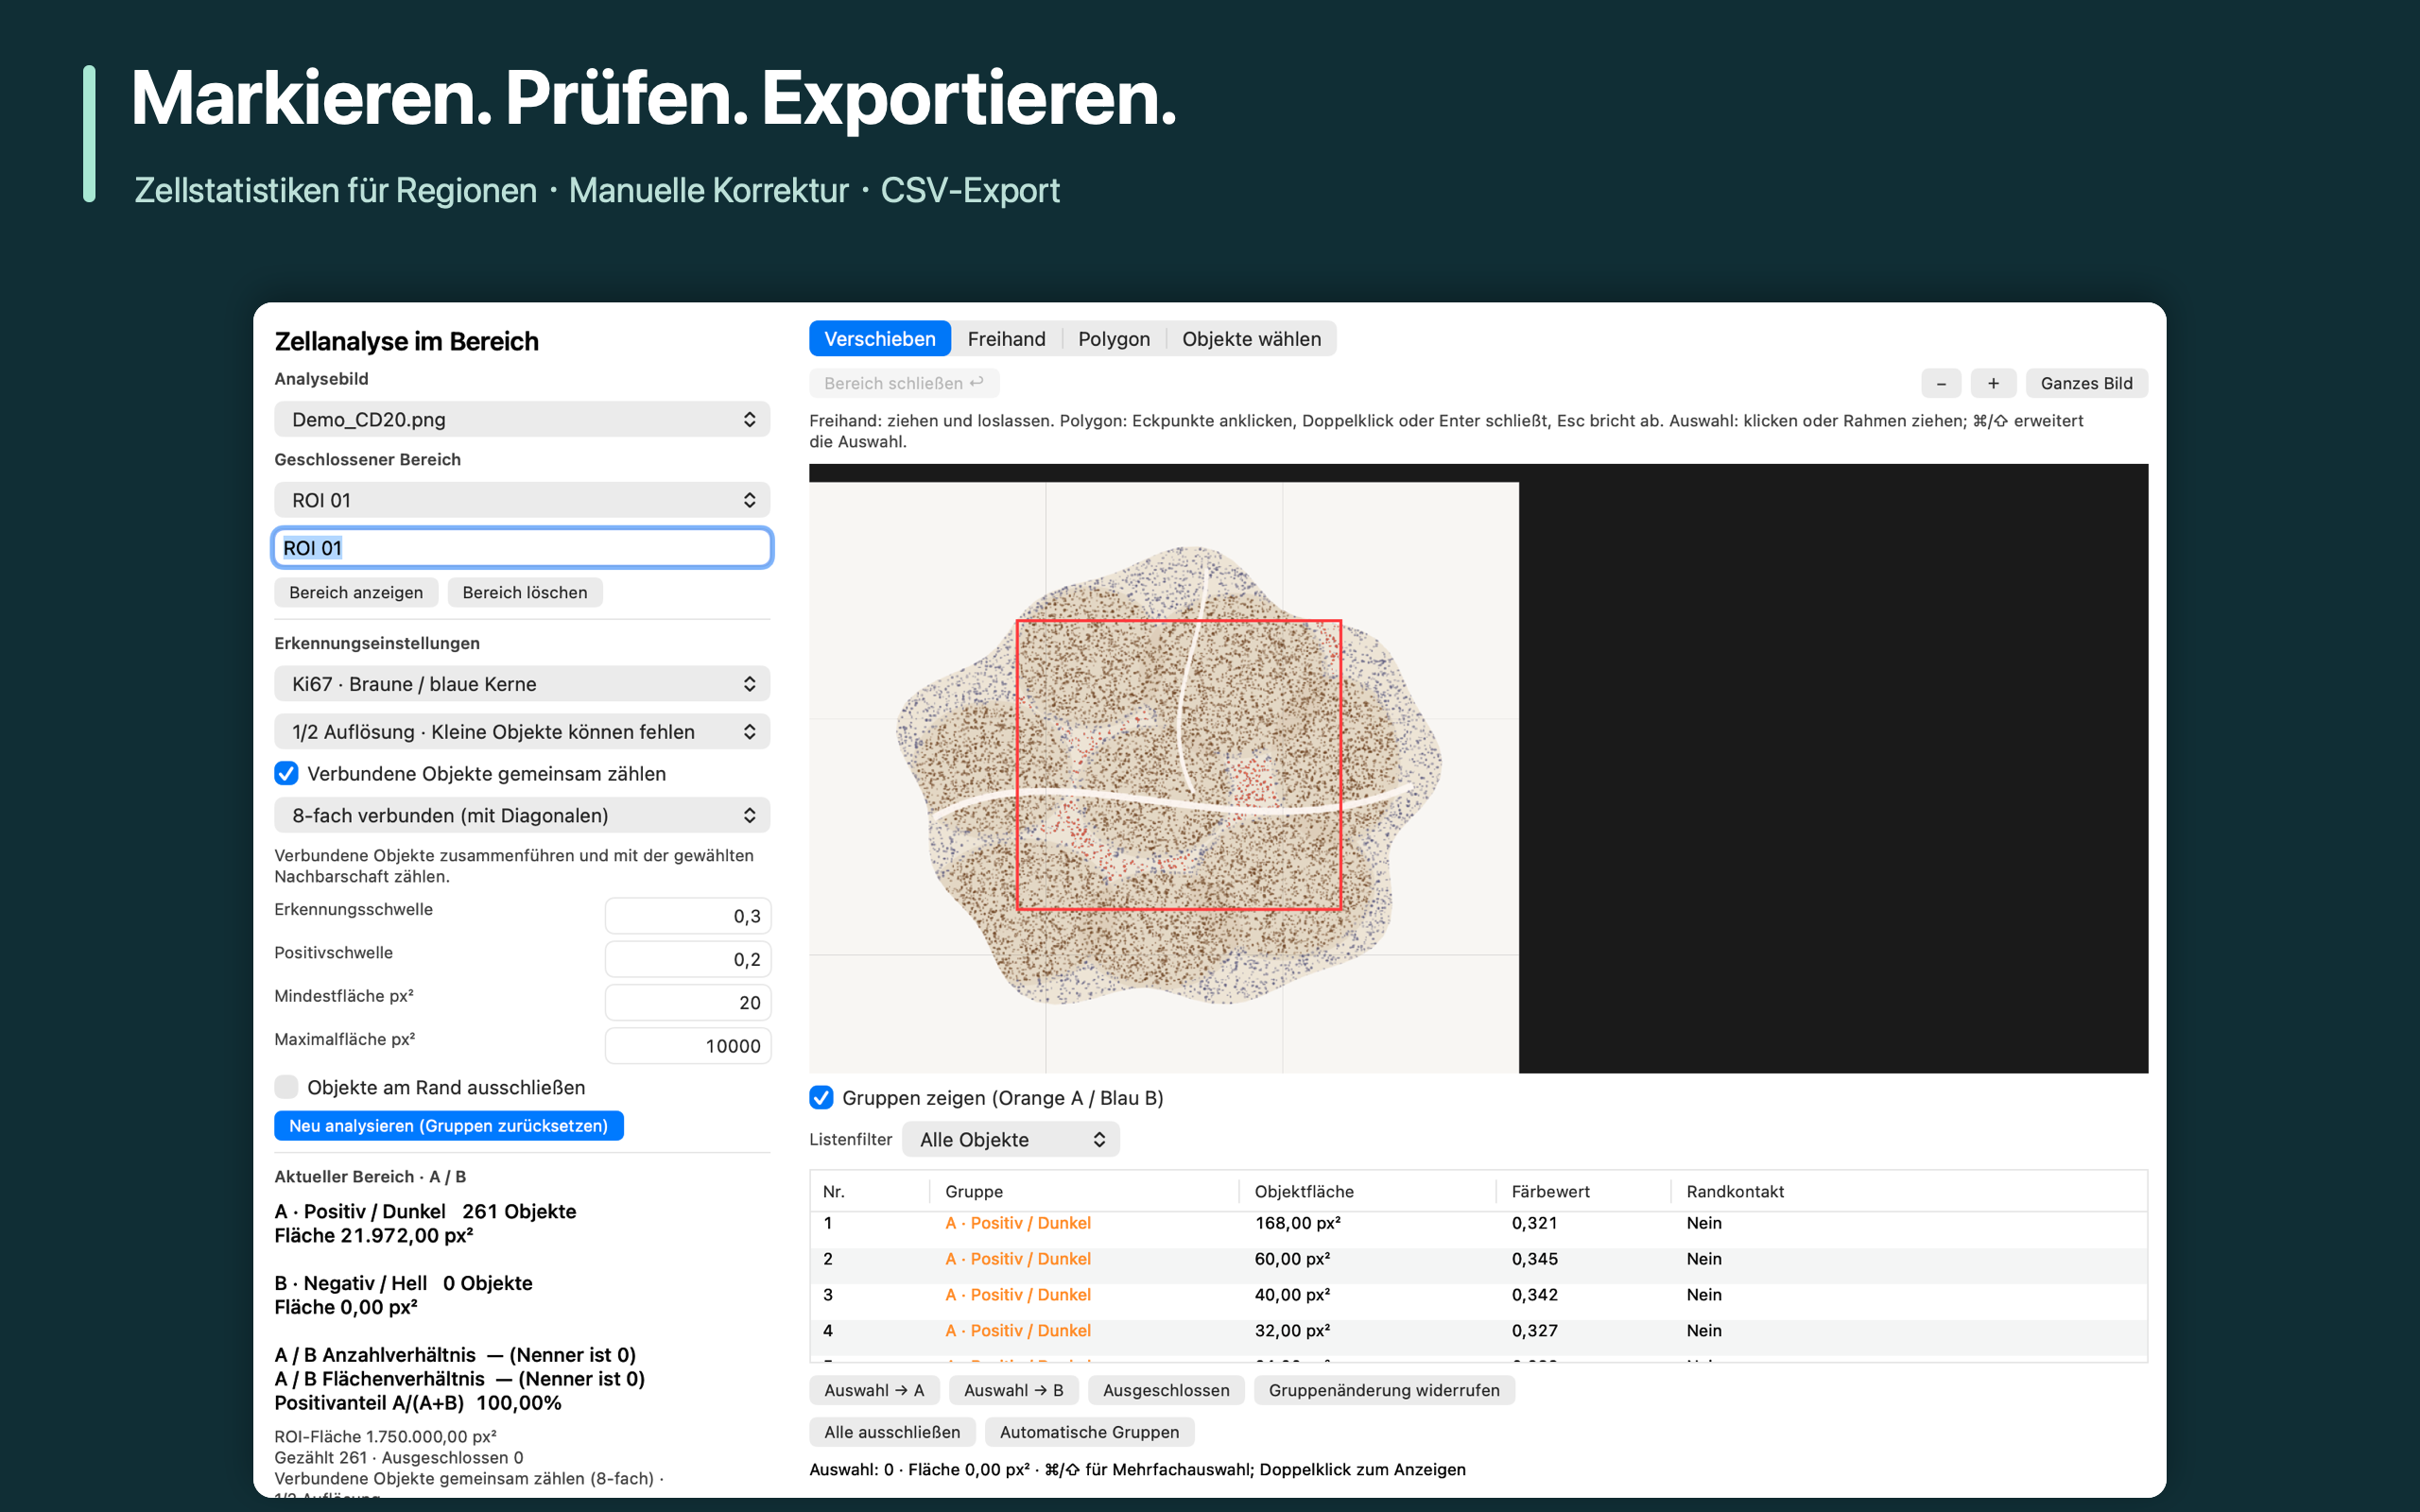Click the Maximalfläche field showing 10000
Viewport: 2420px width, 1512px height.
pos(688,1046)
